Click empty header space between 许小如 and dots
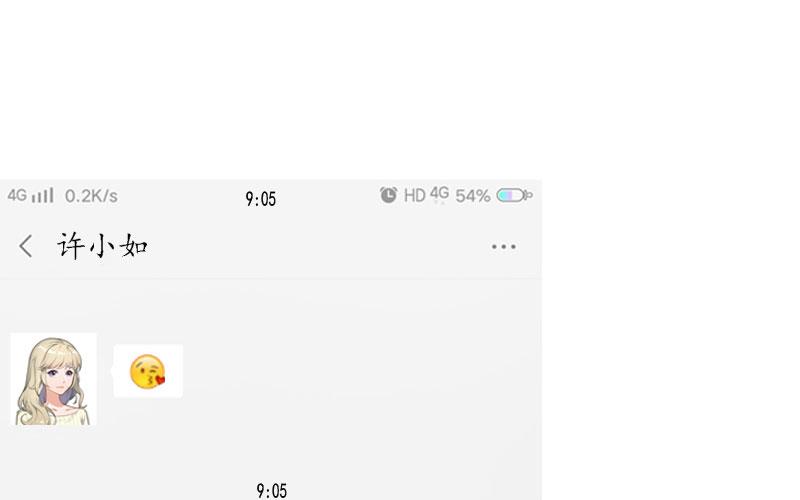This screenshot has width=800, height=500. 316,247
